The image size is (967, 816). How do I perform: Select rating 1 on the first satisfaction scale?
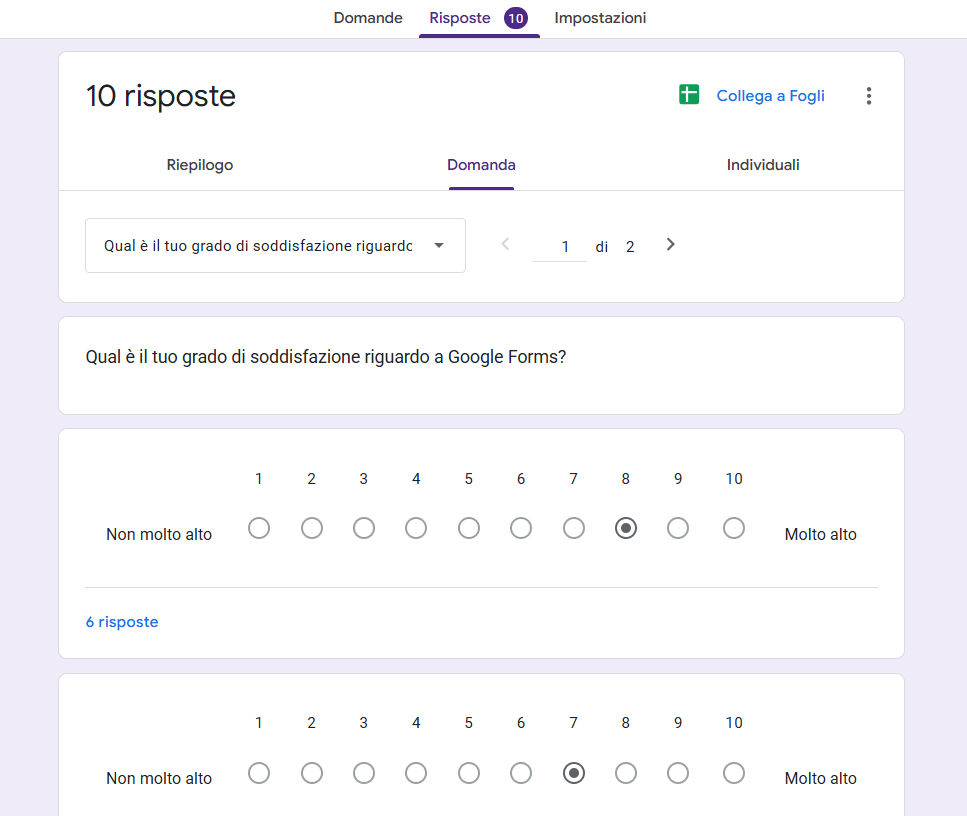259,528
